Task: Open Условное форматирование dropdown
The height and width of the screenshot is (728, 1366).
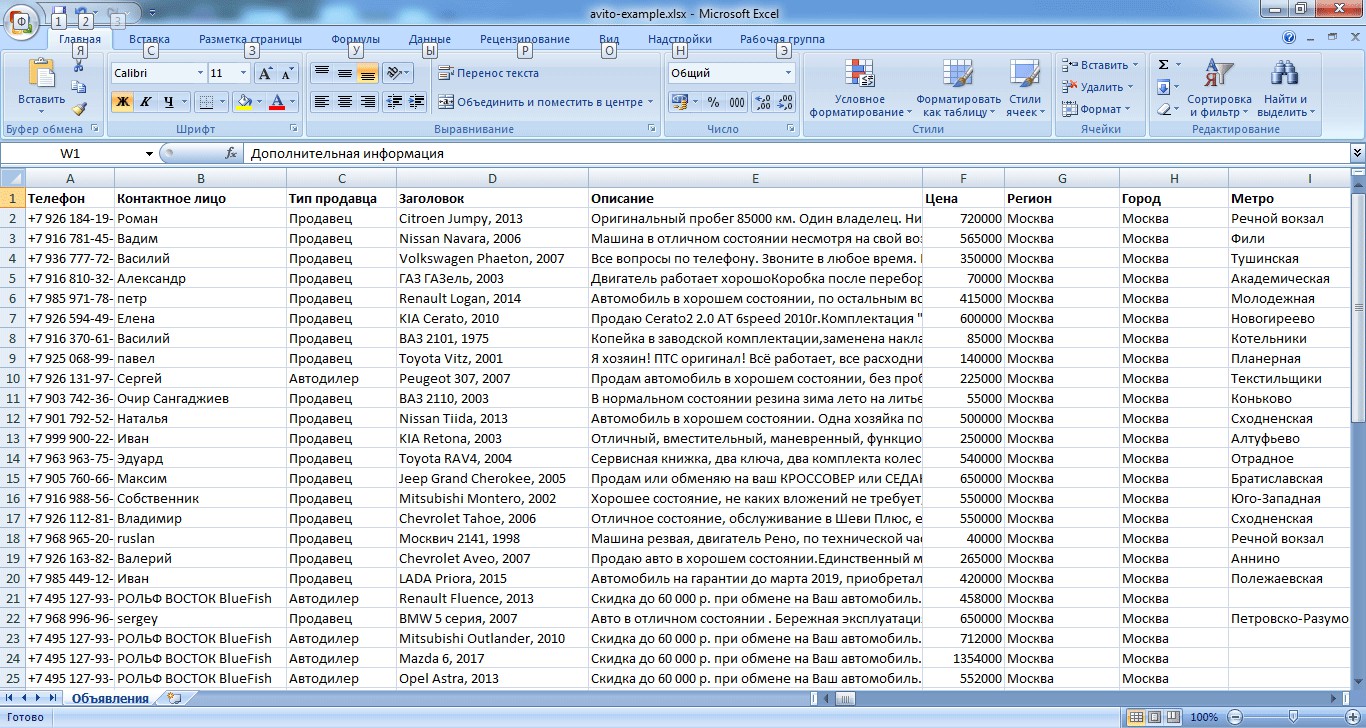Action: (x=860, y=87)
